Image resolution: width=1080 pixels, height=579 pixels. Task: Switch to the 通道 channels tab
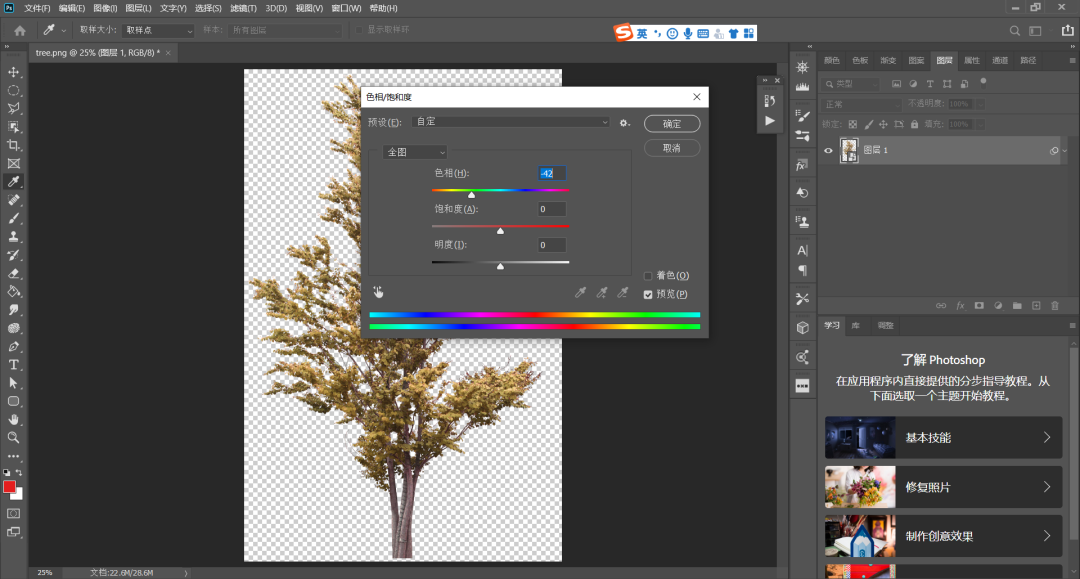click(x=1000, y=60)
